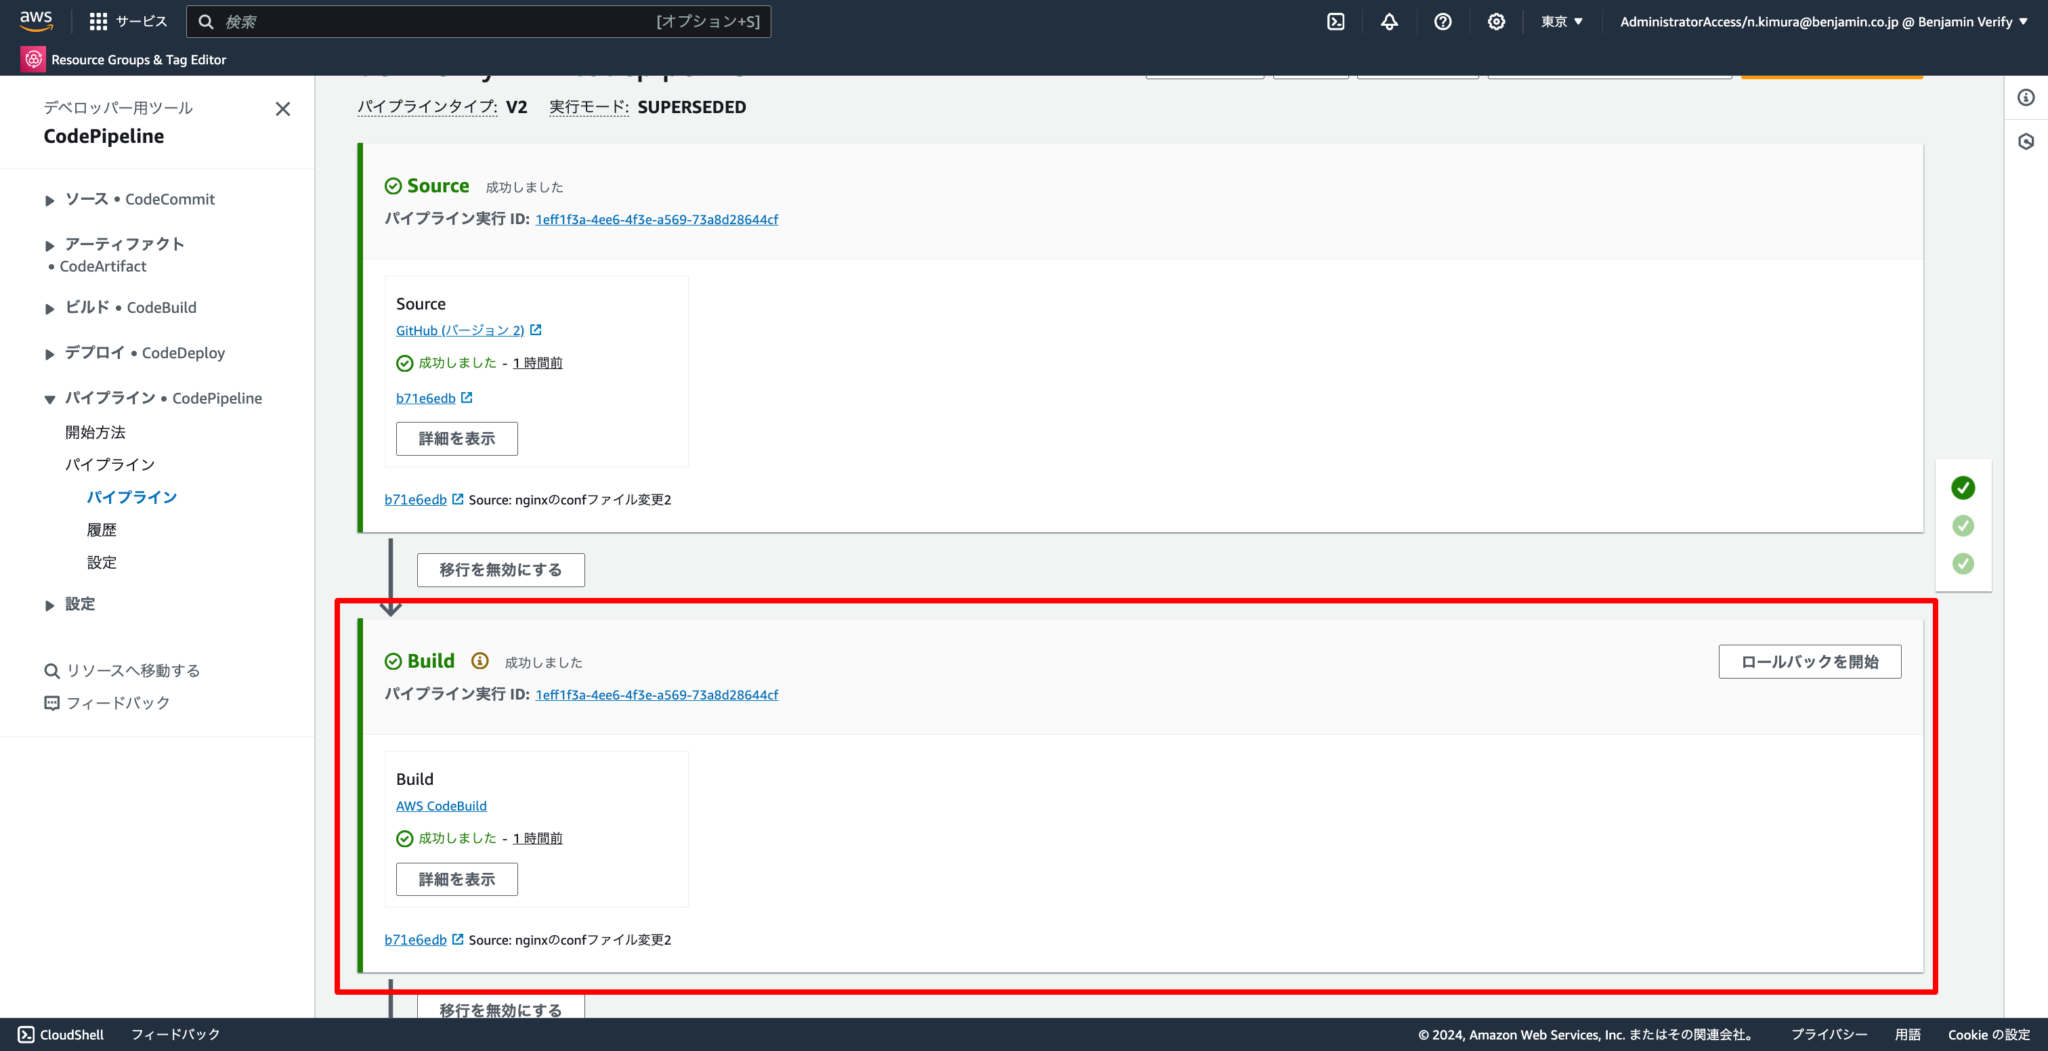Open the settings gear icon

coord(1497,21)
